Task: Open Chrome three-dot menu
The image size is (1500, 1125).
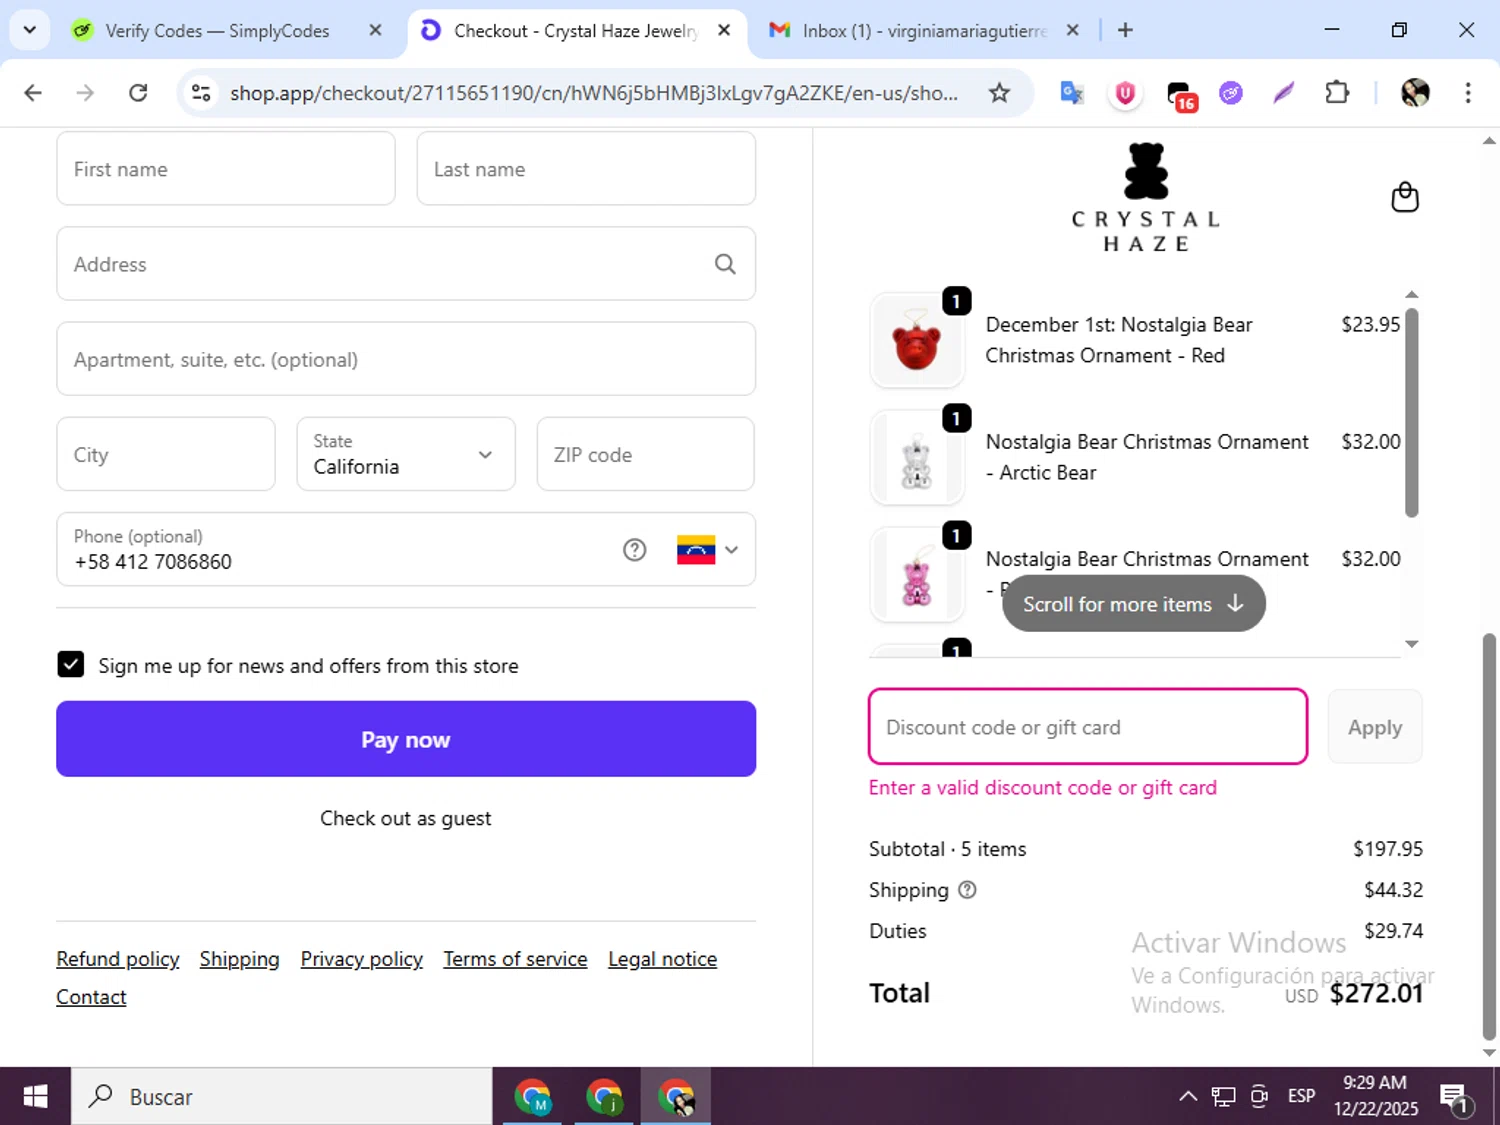Action: (1468, 93)
